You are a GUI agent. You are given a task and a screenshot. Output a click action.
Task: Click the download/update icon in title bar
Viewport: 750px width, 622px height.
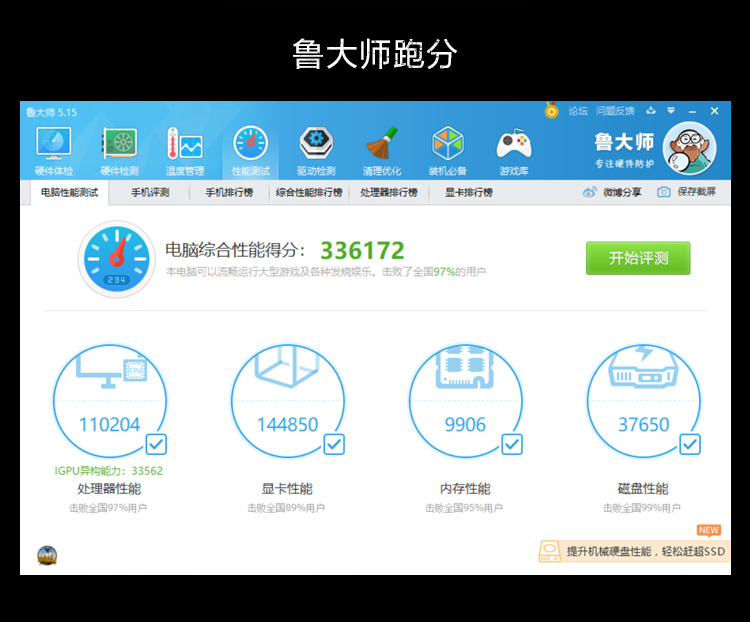651,111
